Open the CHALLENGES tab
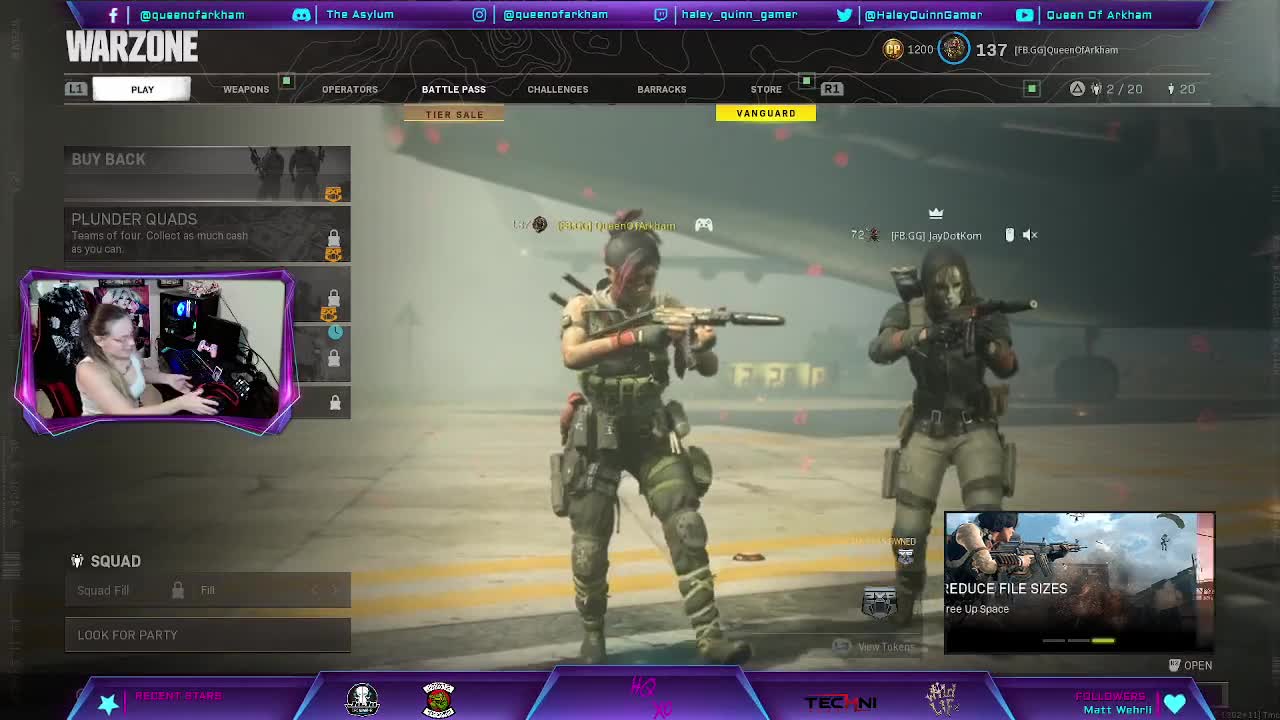This screenshot has height=720, width=1280. pyautogui.click(x=558, y=89)
